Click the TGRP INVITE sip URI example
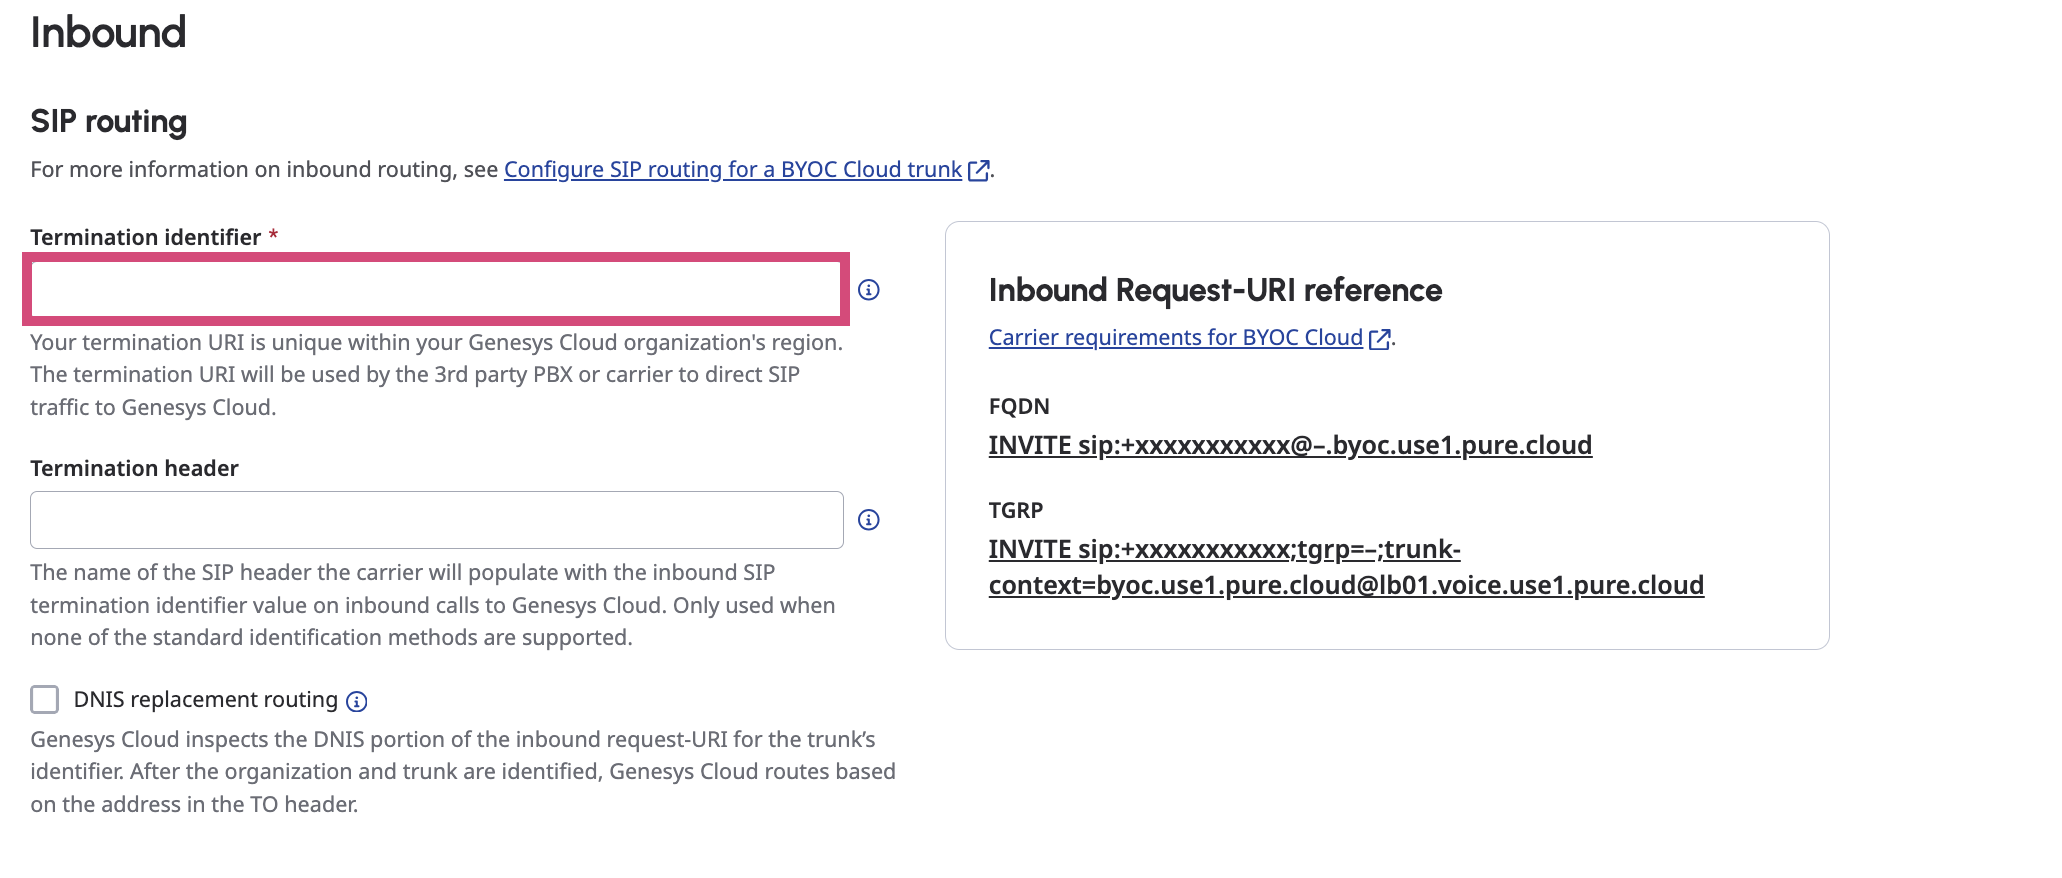2062x878 pixels. [x=1345, y=567]
